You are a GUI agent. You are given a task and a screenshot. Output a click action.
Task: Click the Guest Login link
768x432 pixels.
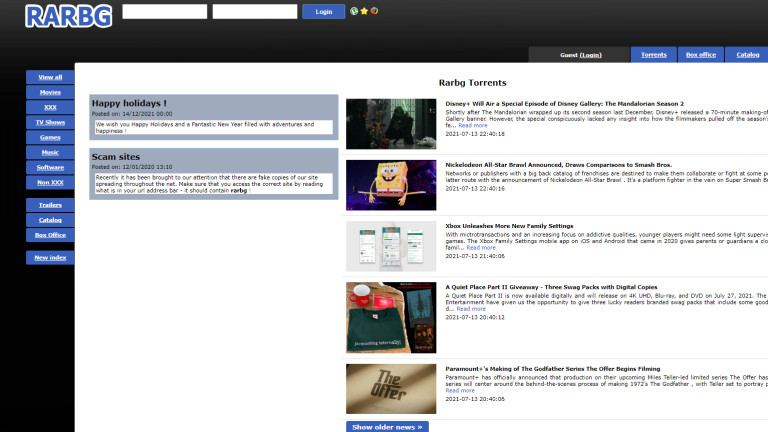pos(590,55)
